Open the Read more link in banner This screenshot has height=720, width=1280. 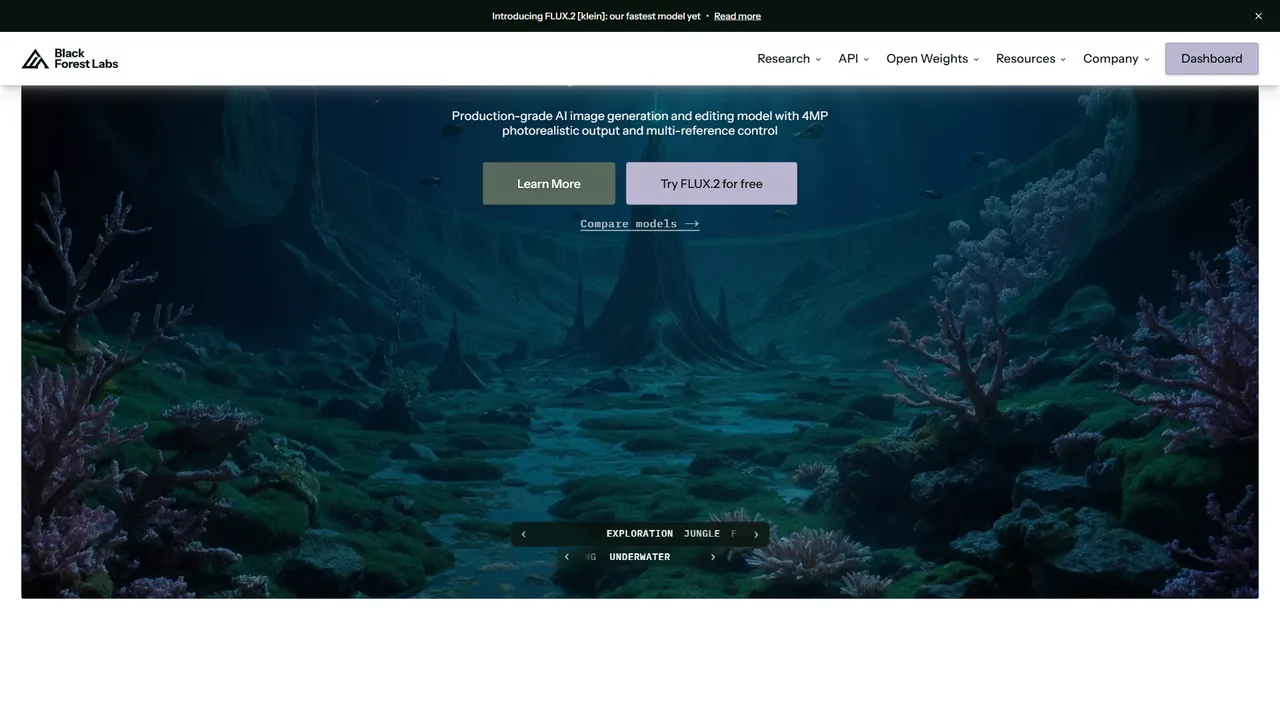pos(737,16)
